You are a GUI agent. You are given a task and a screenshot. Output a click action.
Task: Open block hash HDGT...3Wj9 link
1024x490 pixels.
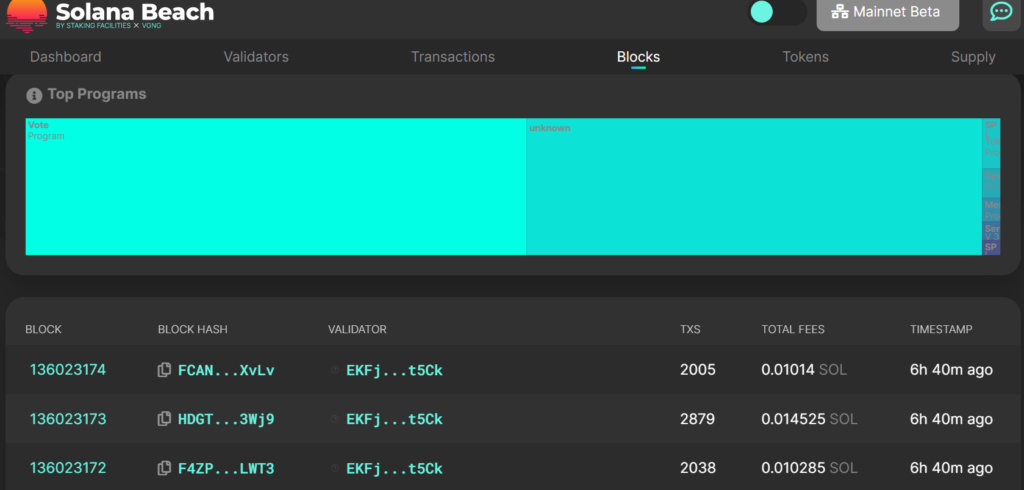point(226,419)
